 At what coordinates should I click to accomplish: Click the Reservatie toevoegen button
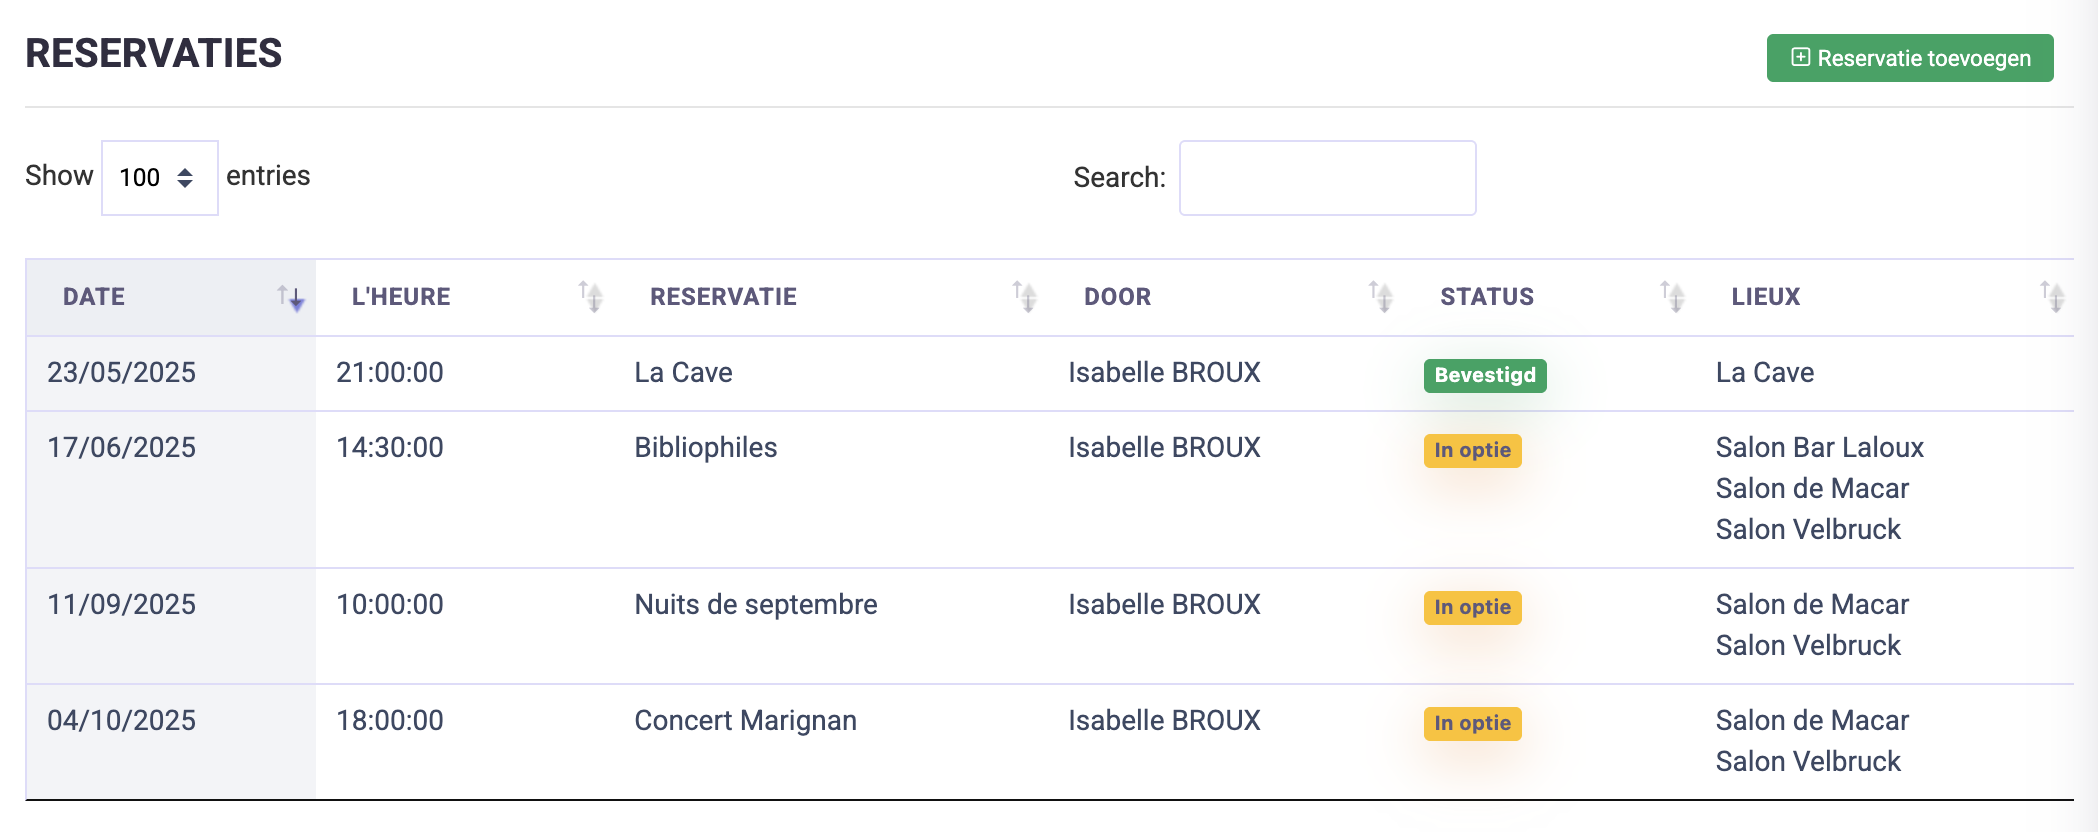click(x=1909, y=58)
